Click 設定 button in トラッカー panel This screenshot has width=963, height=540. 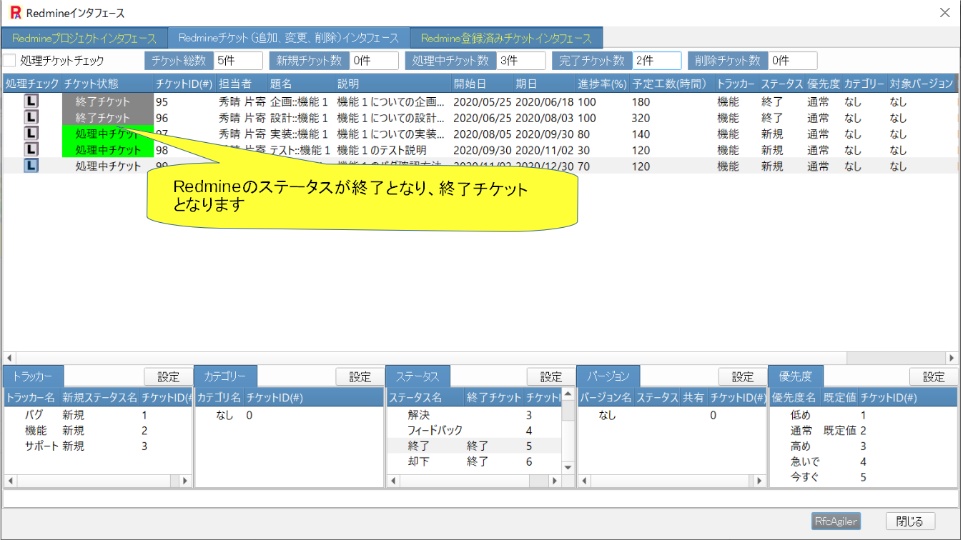(168, 377)
